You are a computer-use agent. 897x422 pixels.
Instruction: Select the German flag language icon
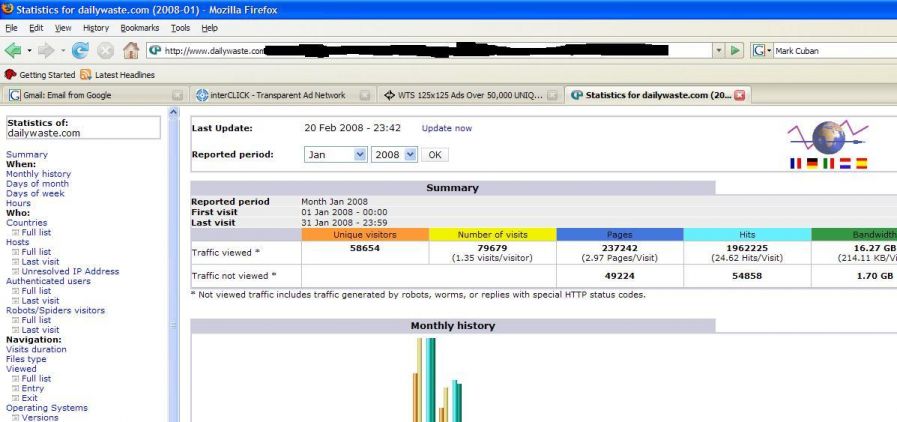[x=812, y=164]
